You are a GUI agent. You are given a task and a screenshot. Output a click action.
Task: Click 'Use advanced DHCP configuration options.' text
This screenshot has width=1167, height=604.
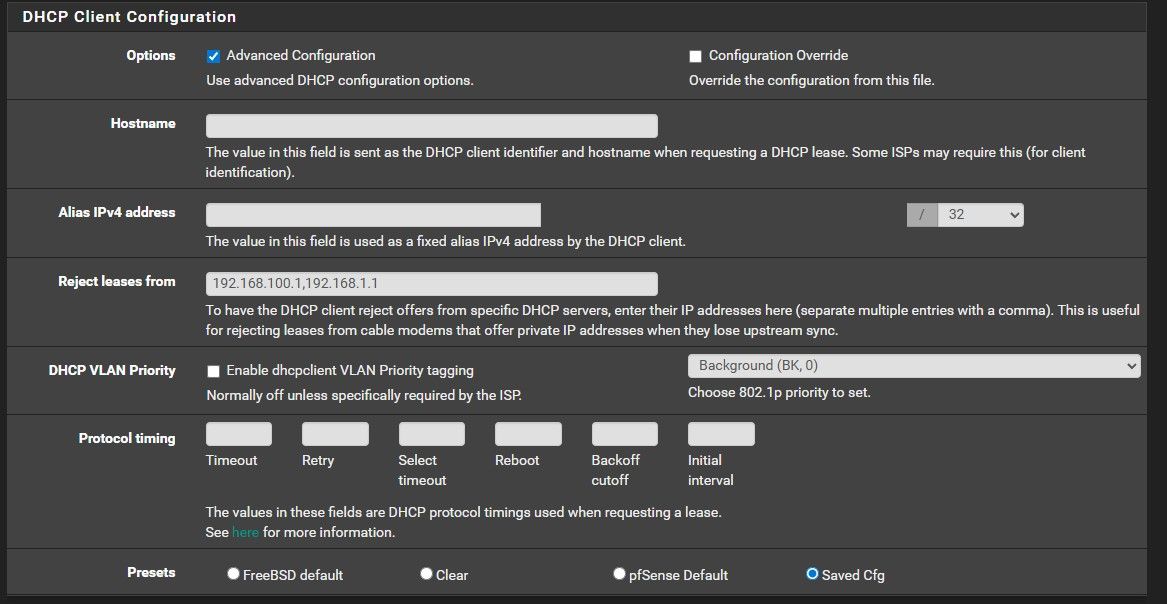click(339, 80)
